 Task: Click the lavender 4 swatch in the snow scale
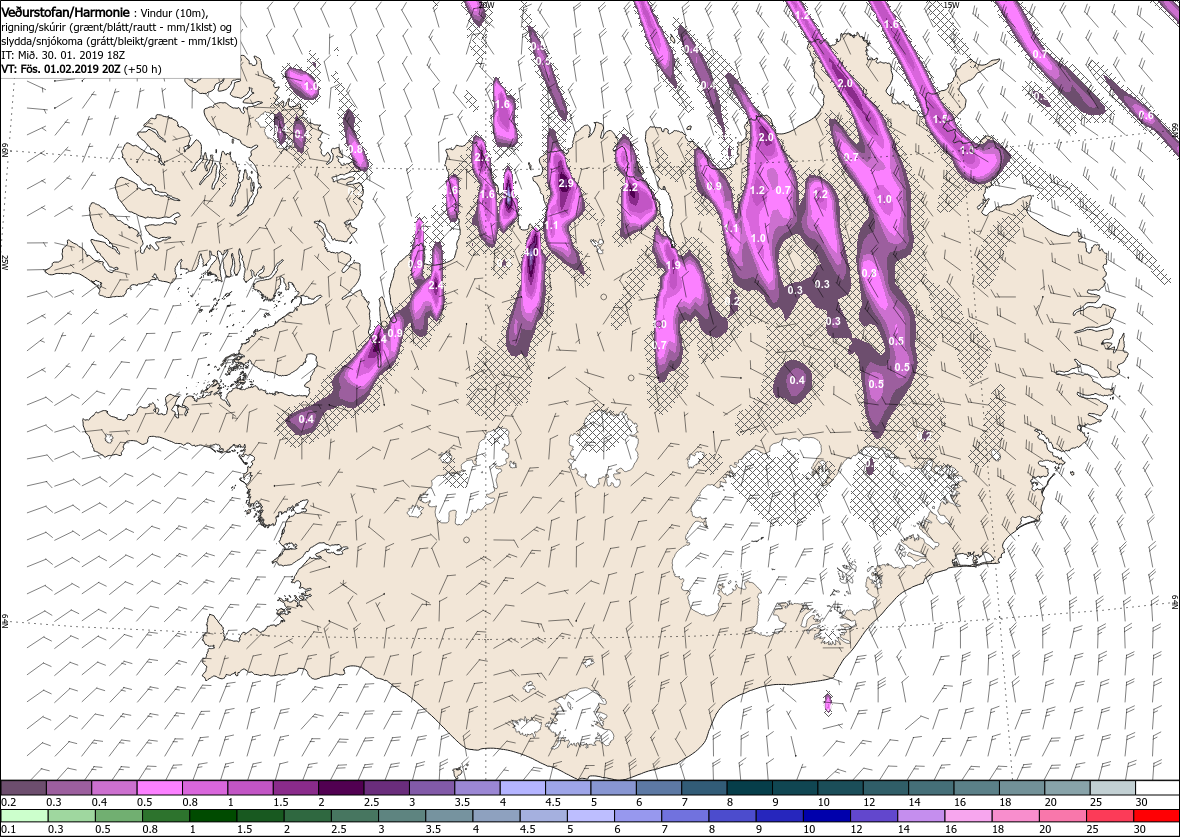522,788
